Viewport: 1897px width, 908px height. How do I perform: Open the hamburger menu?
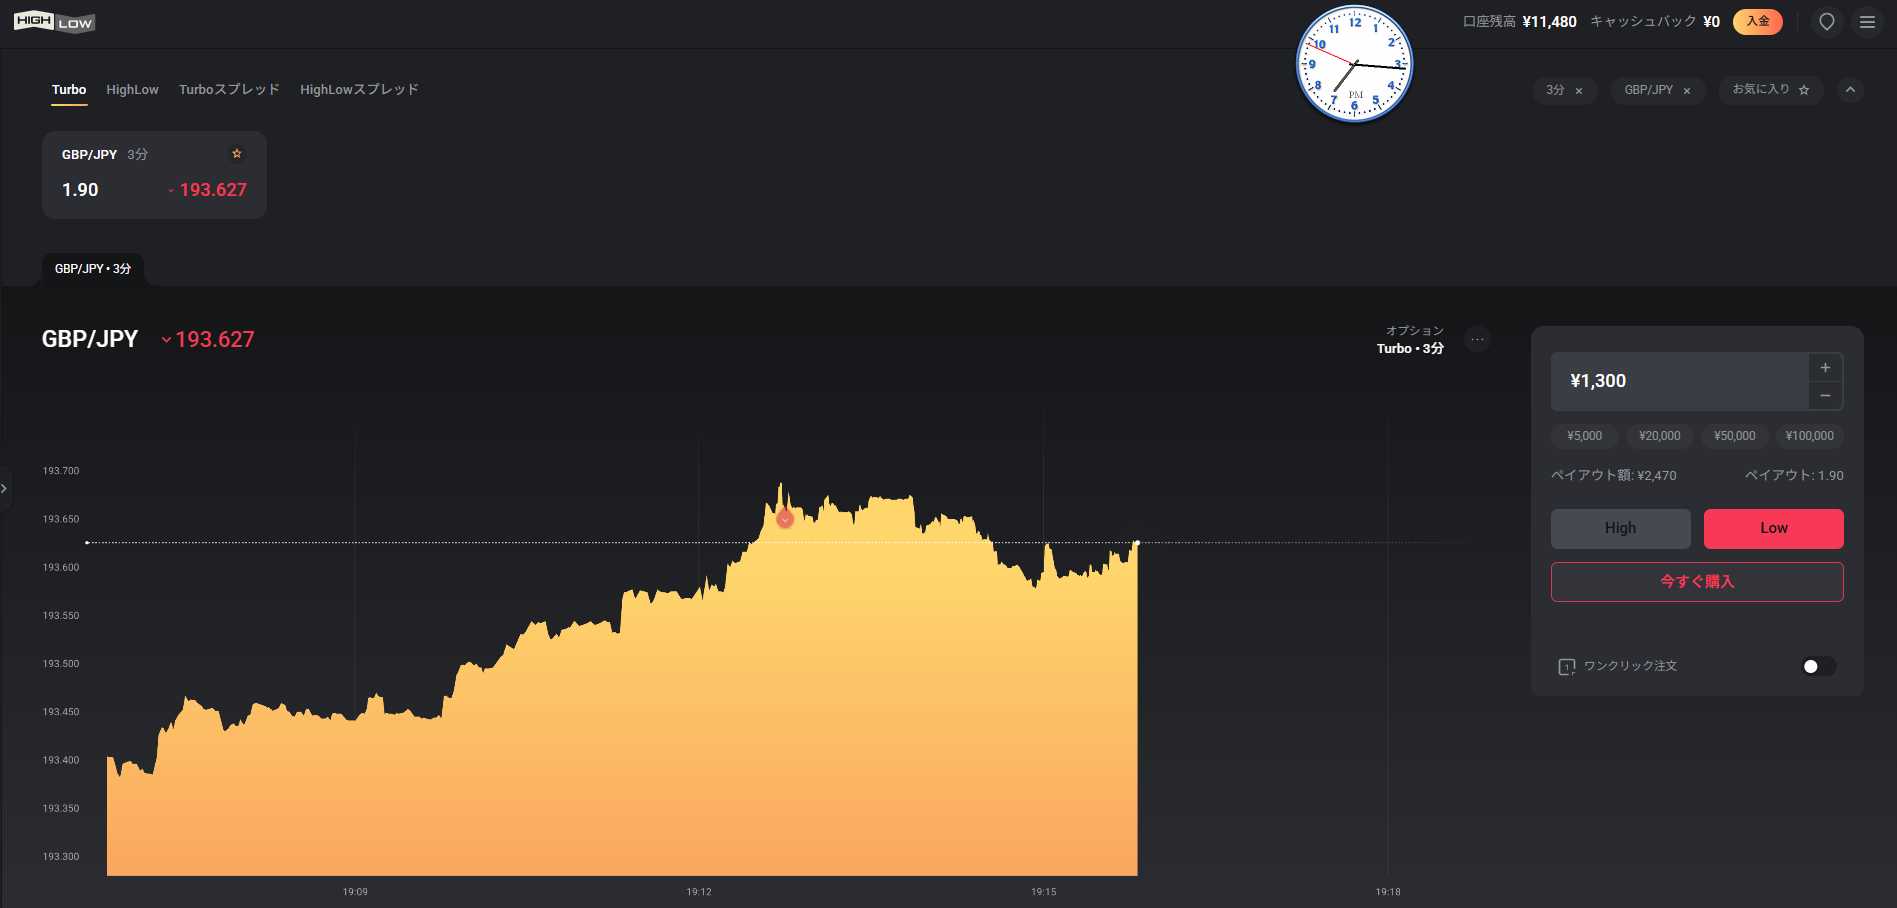coord(1867,22)
